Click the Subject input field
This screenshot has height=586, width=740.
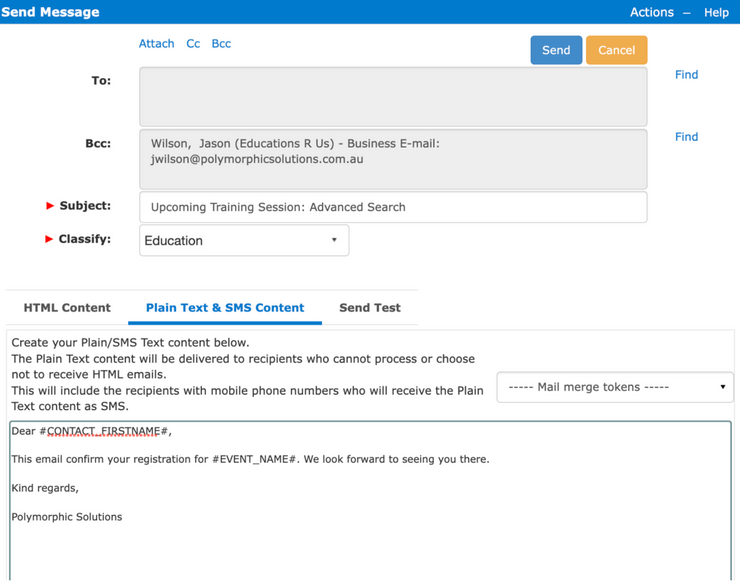393,207
